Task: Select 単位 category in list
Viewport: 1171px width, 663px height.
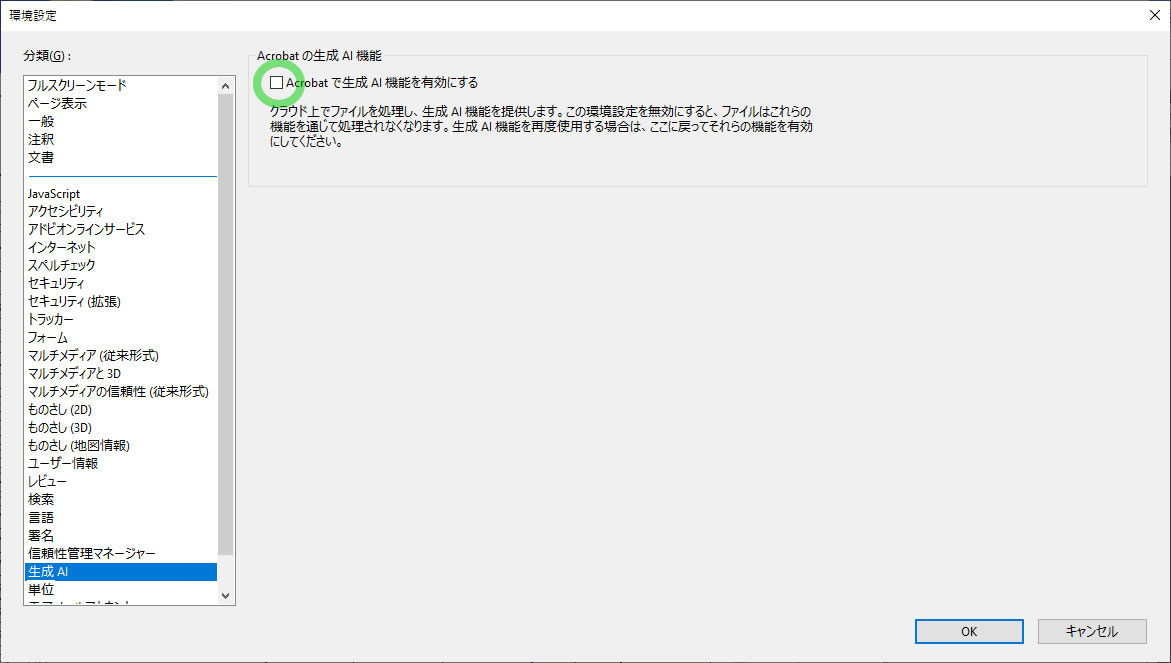Action: click(41, 589)
